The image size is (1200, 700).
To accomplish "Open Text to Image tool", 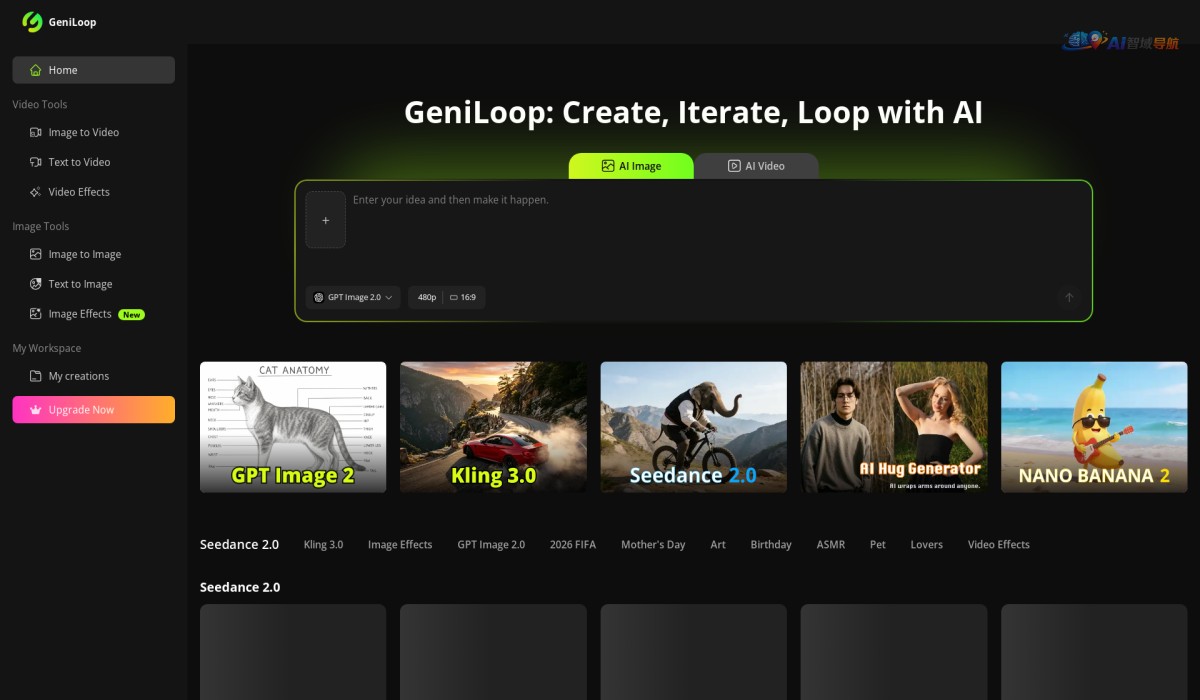I will pos(93,284).
